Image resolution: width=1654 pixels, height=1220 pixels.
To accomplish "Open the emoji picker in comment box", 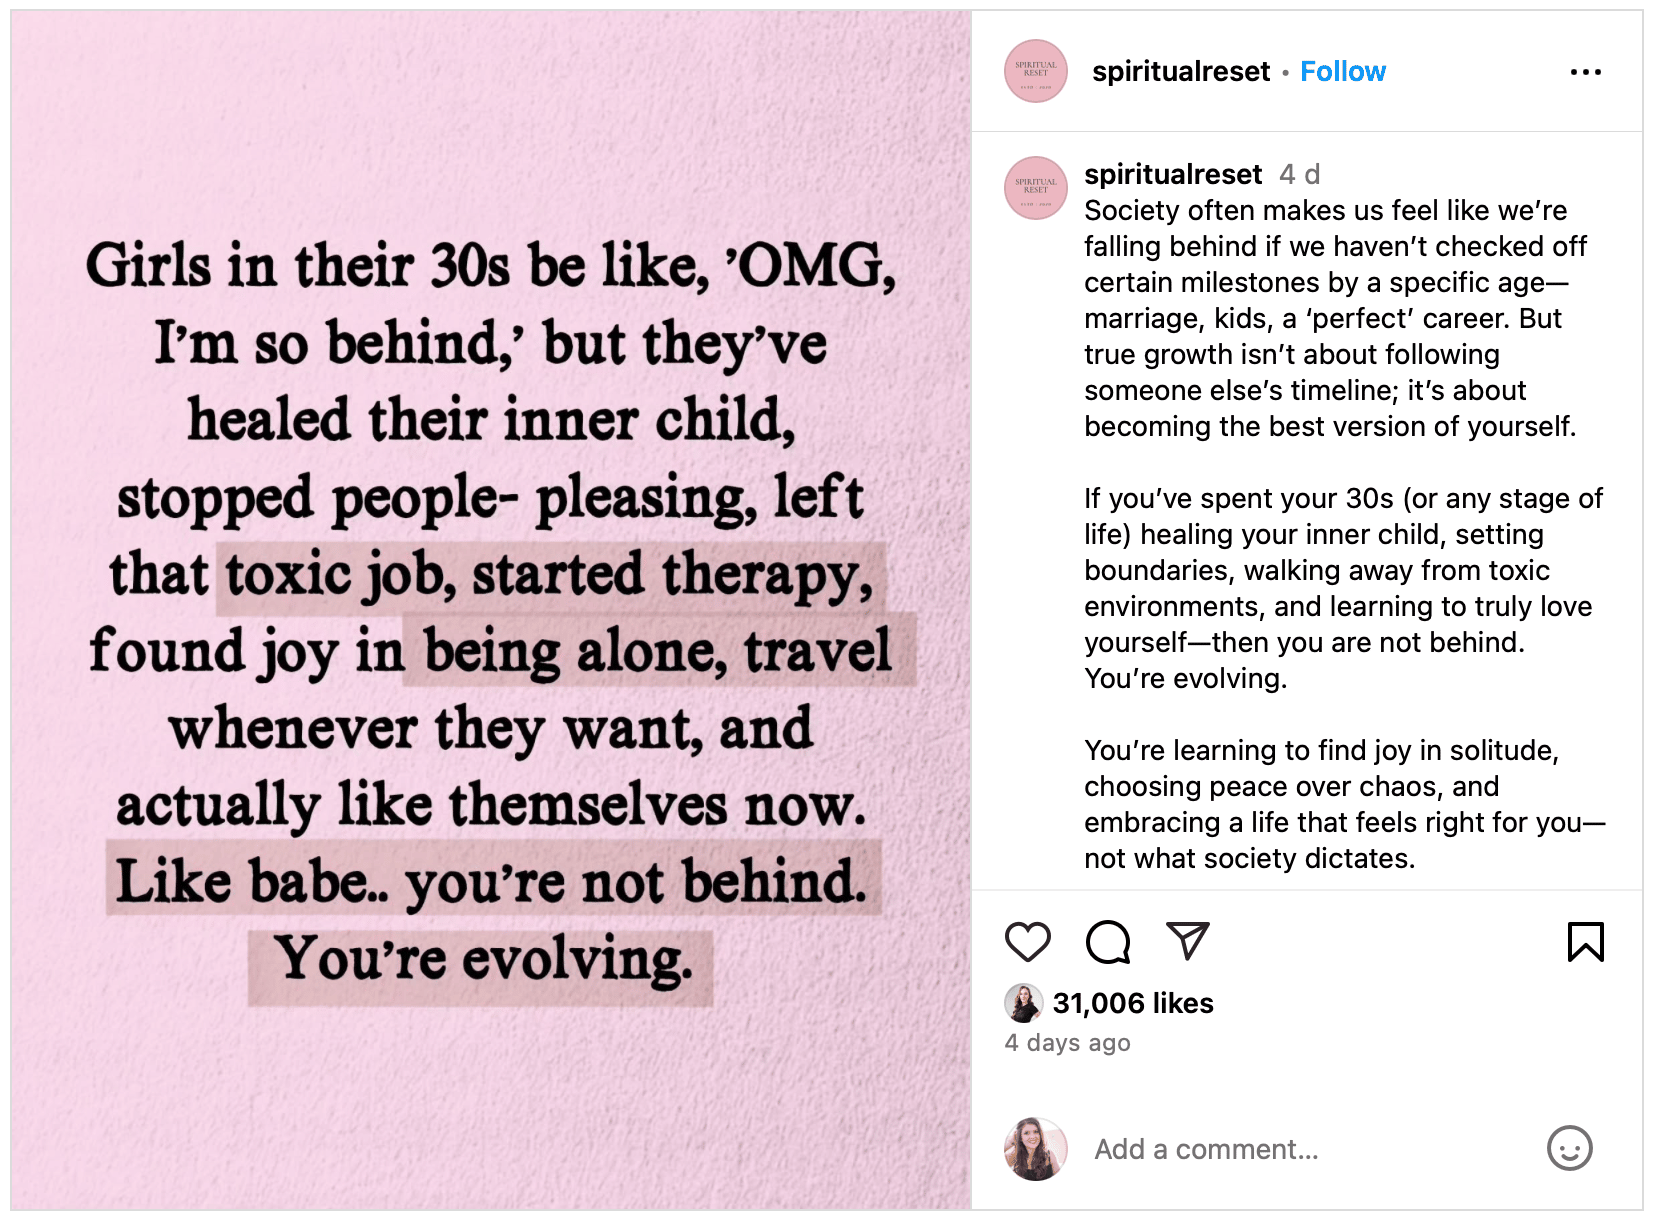I will 1569,1148.
